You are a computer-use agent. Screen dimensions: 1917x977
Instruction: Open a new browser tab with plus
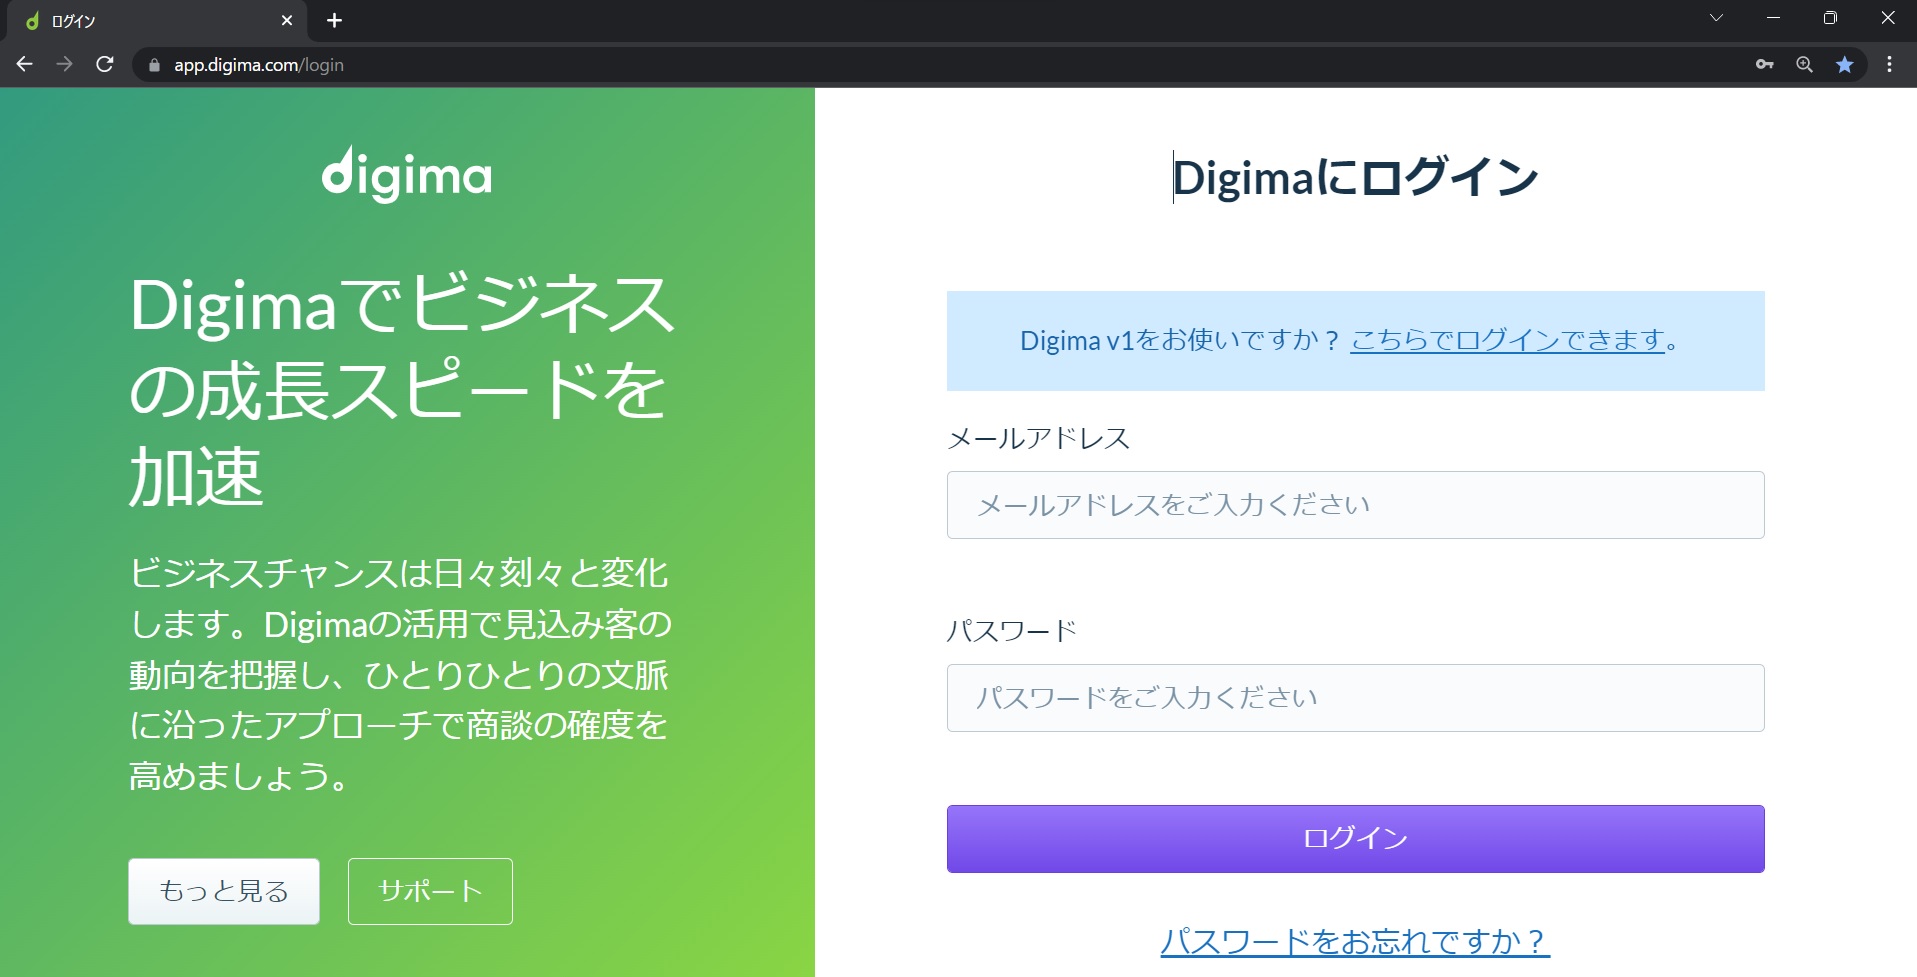tap(335, 20)
